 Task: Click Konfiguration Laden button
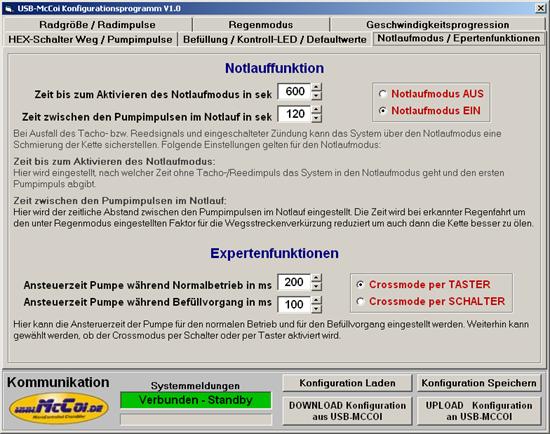pos(347,383)
